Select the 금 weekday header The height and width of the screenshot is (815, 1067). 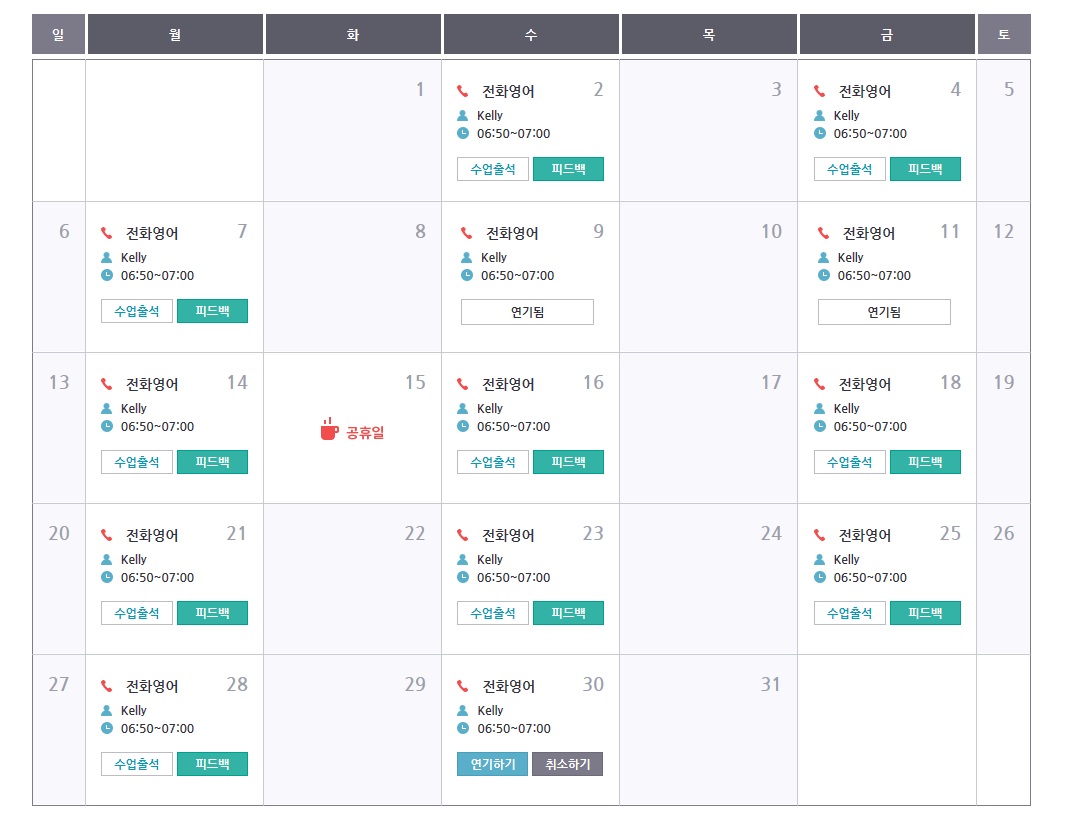pyautogui.click(x=886, y=35)
